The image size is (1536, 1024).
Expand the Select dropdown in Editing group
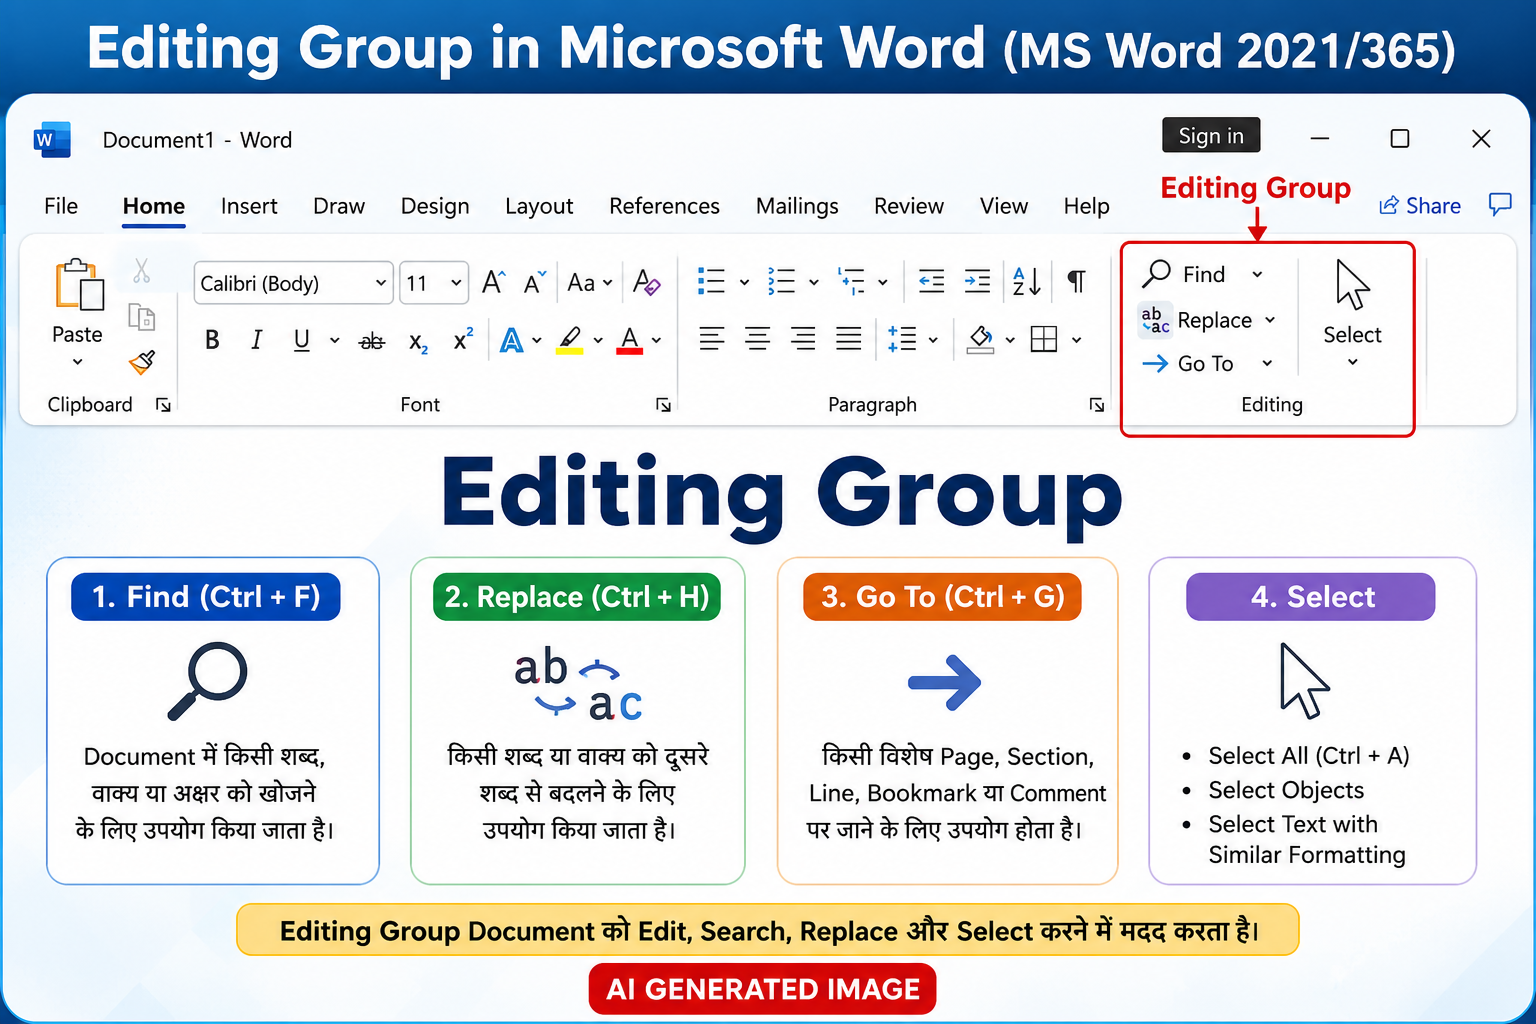tap(1353, 362)
